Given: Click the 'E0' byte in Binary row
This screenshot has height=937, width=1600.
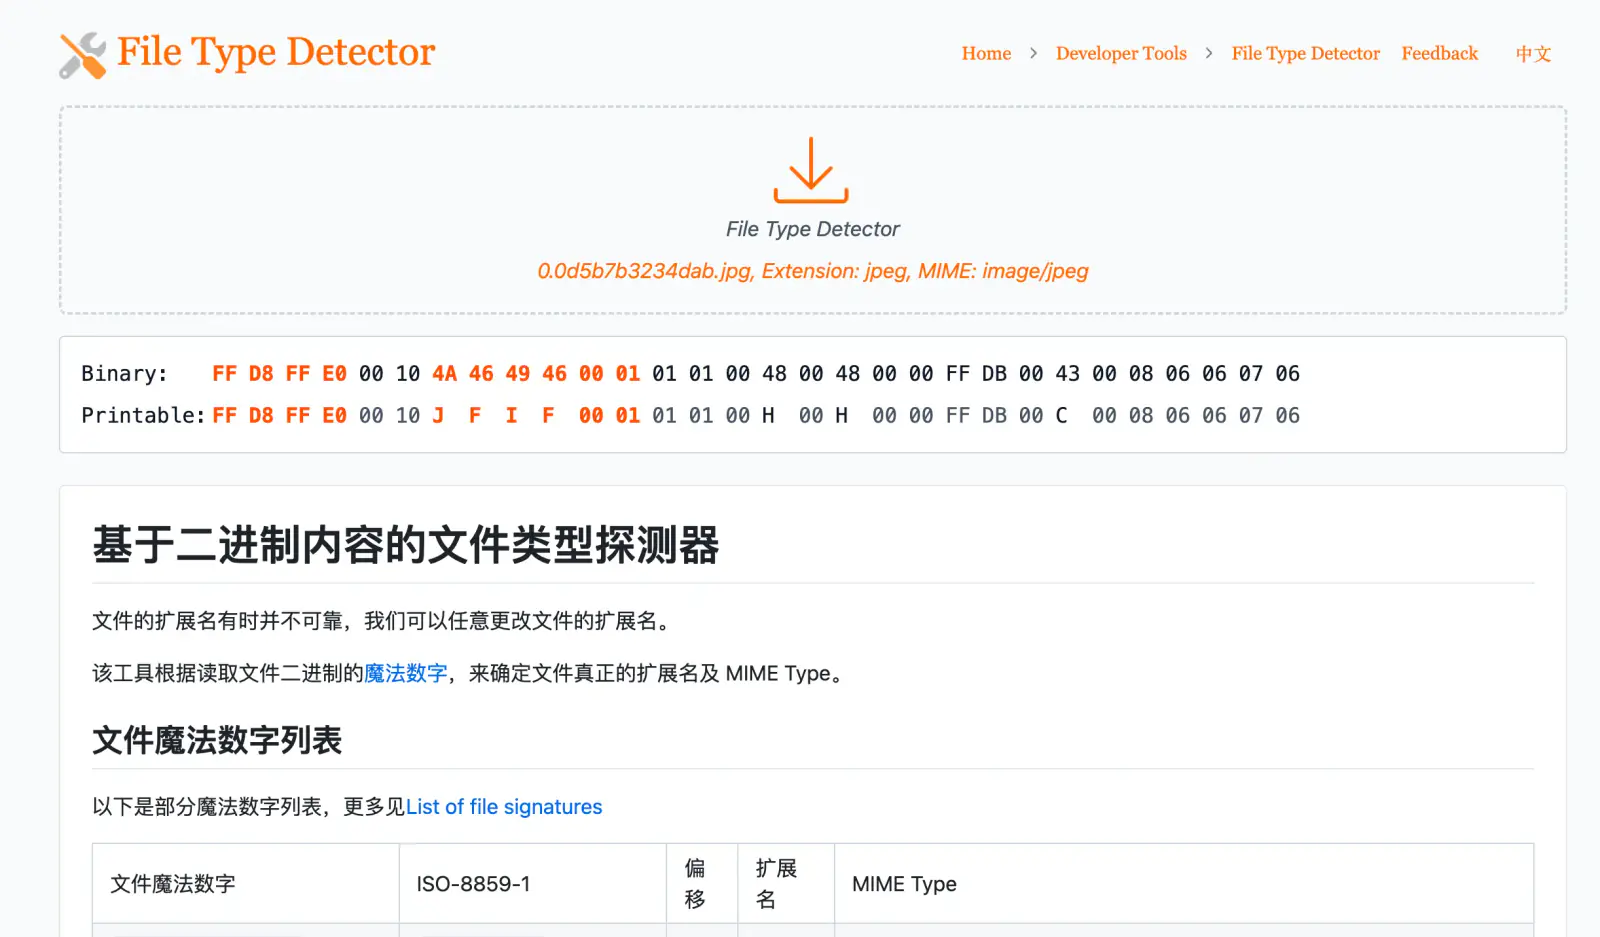Looking at the screenshot, I should pyautogui.click(x=334, y=374).
